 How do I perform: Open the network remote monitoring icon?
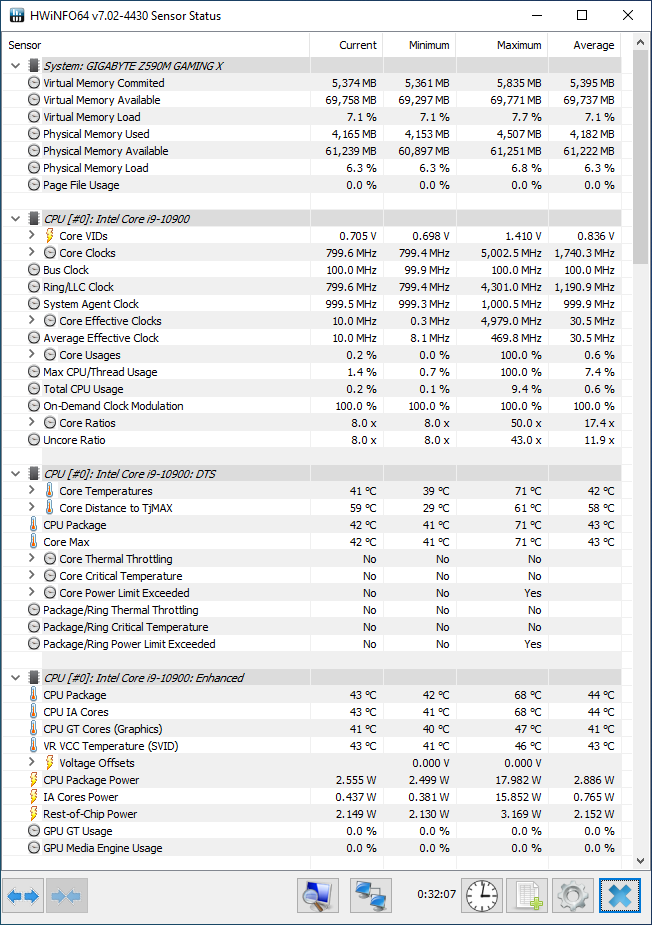371,896
